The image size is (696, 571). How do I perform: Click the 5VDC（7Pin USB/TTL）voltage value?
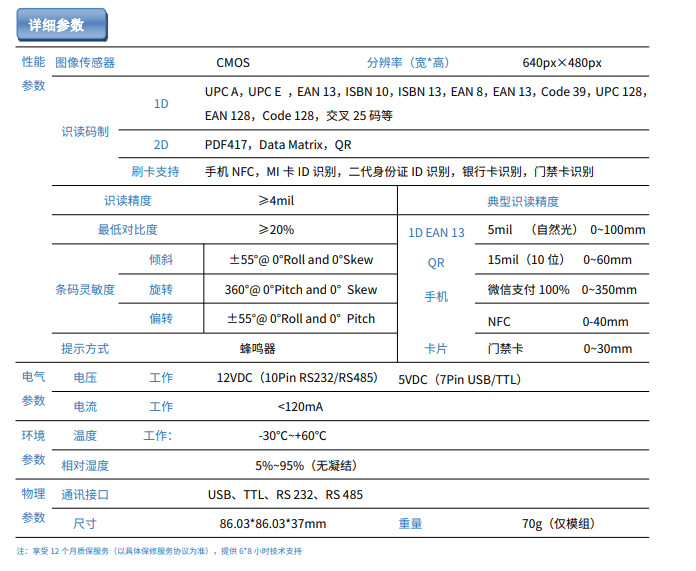click(459, 380)
